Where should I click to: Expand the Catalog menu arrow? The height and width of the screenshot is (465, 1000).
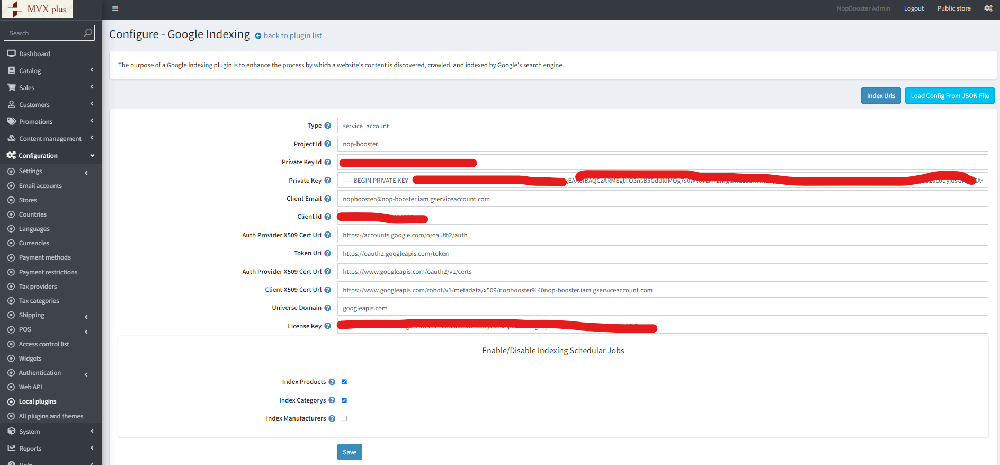pyautogui.click(x=92, y=70)
